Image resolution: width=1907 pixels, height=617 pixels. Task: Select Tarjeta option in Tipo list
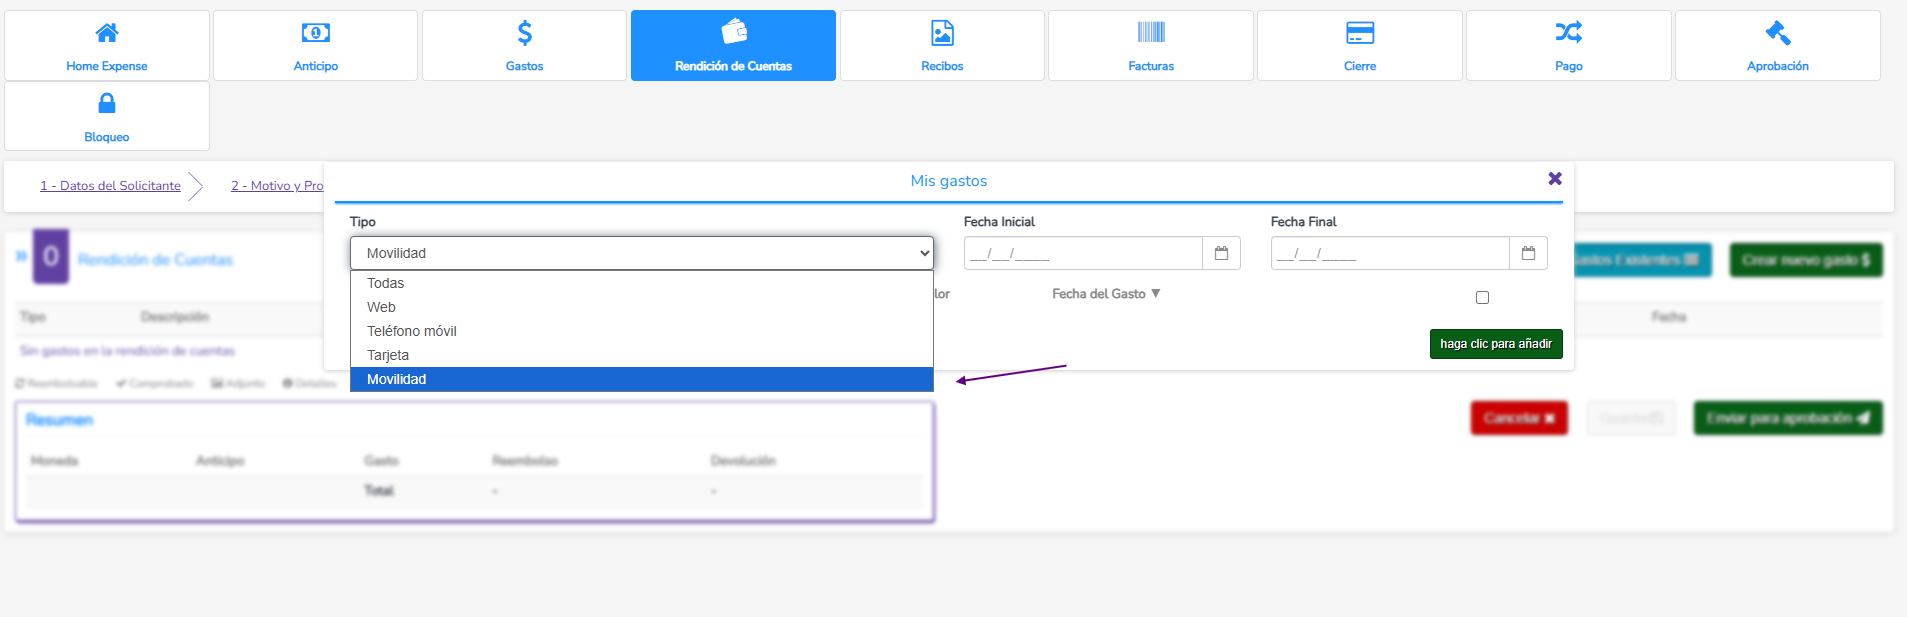(x=388, y=355)
